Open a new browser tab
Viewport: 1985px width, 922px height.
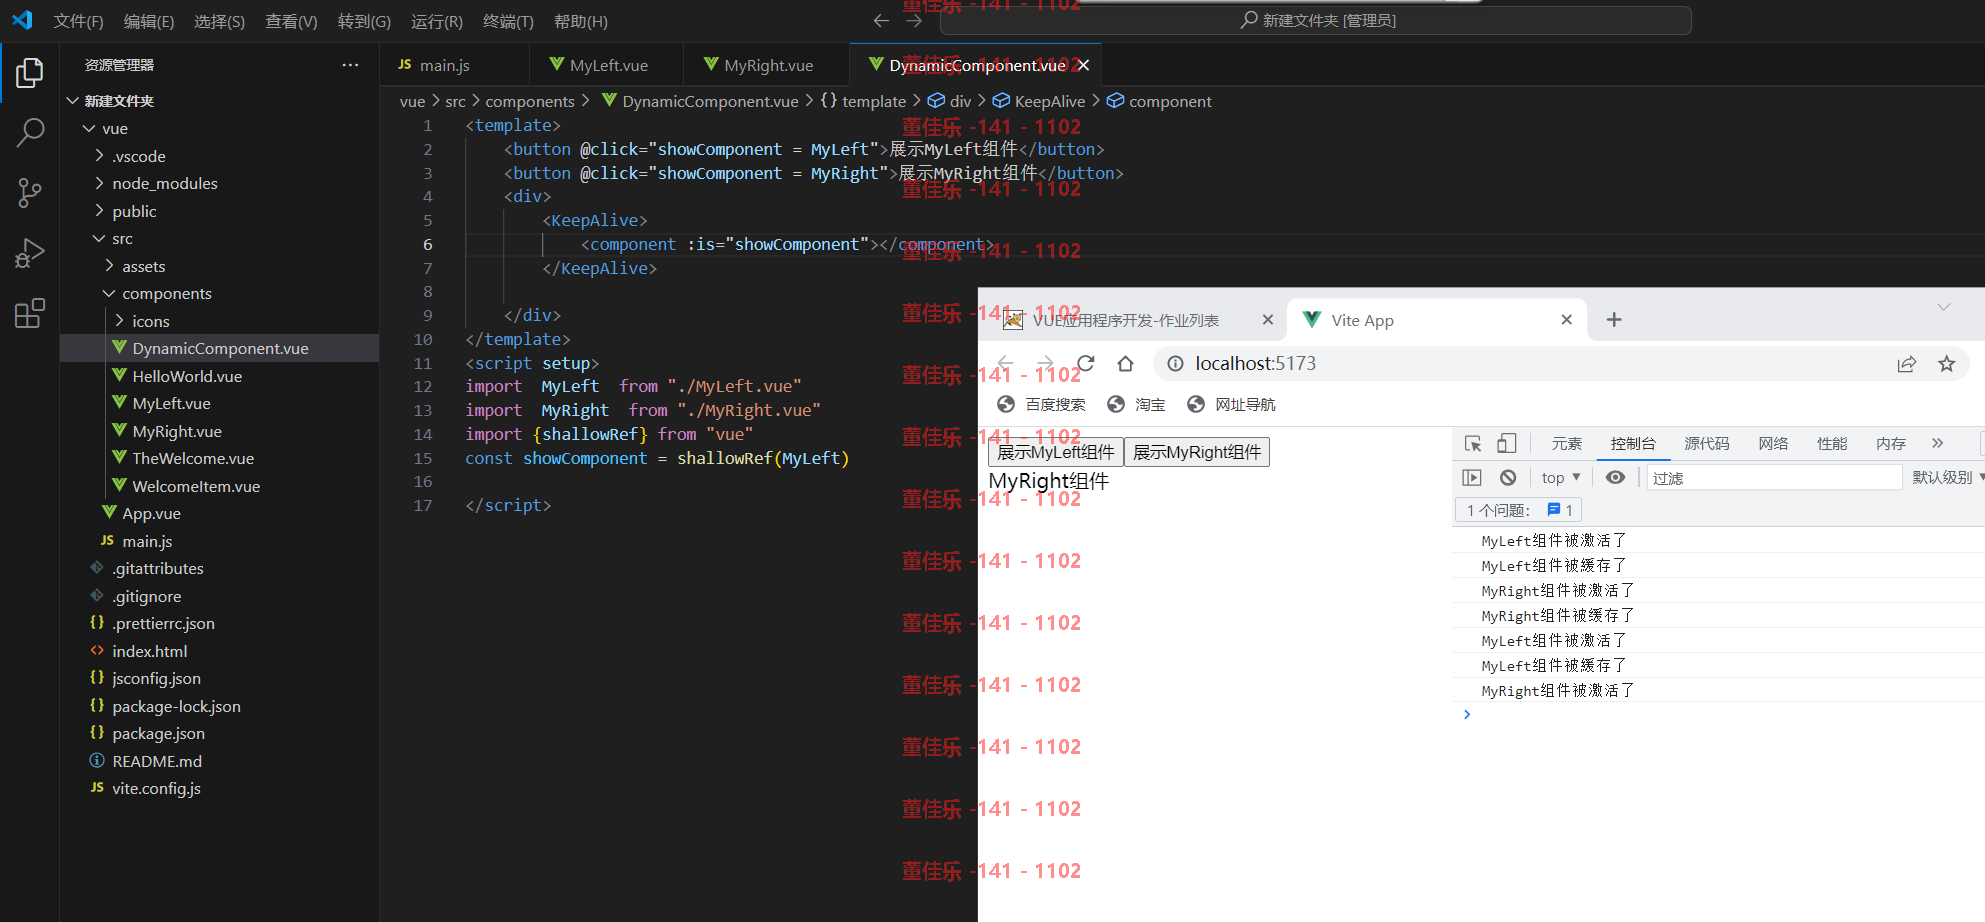click(1614, 320)
